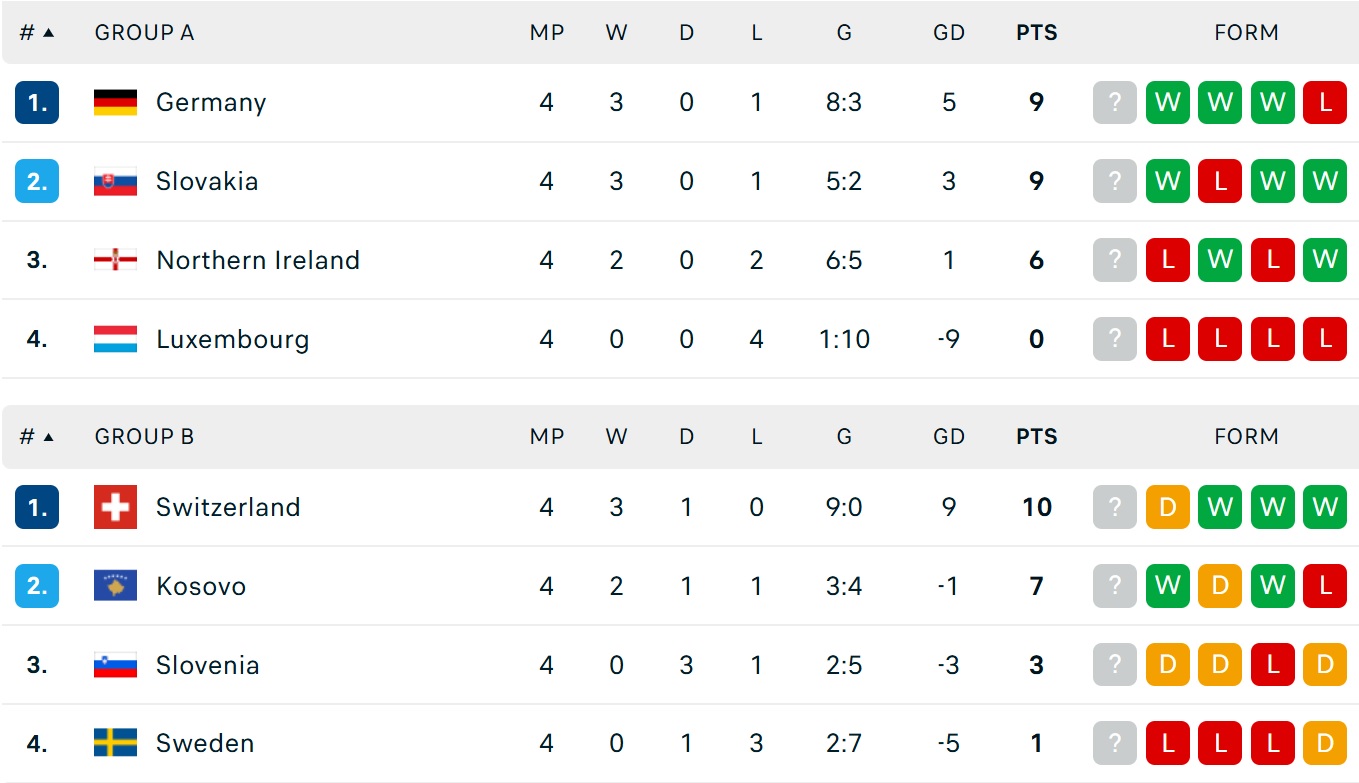This screenshot has width=1359, height=783.
Task: Open the Switzerland team link
Action: point(228,507)
